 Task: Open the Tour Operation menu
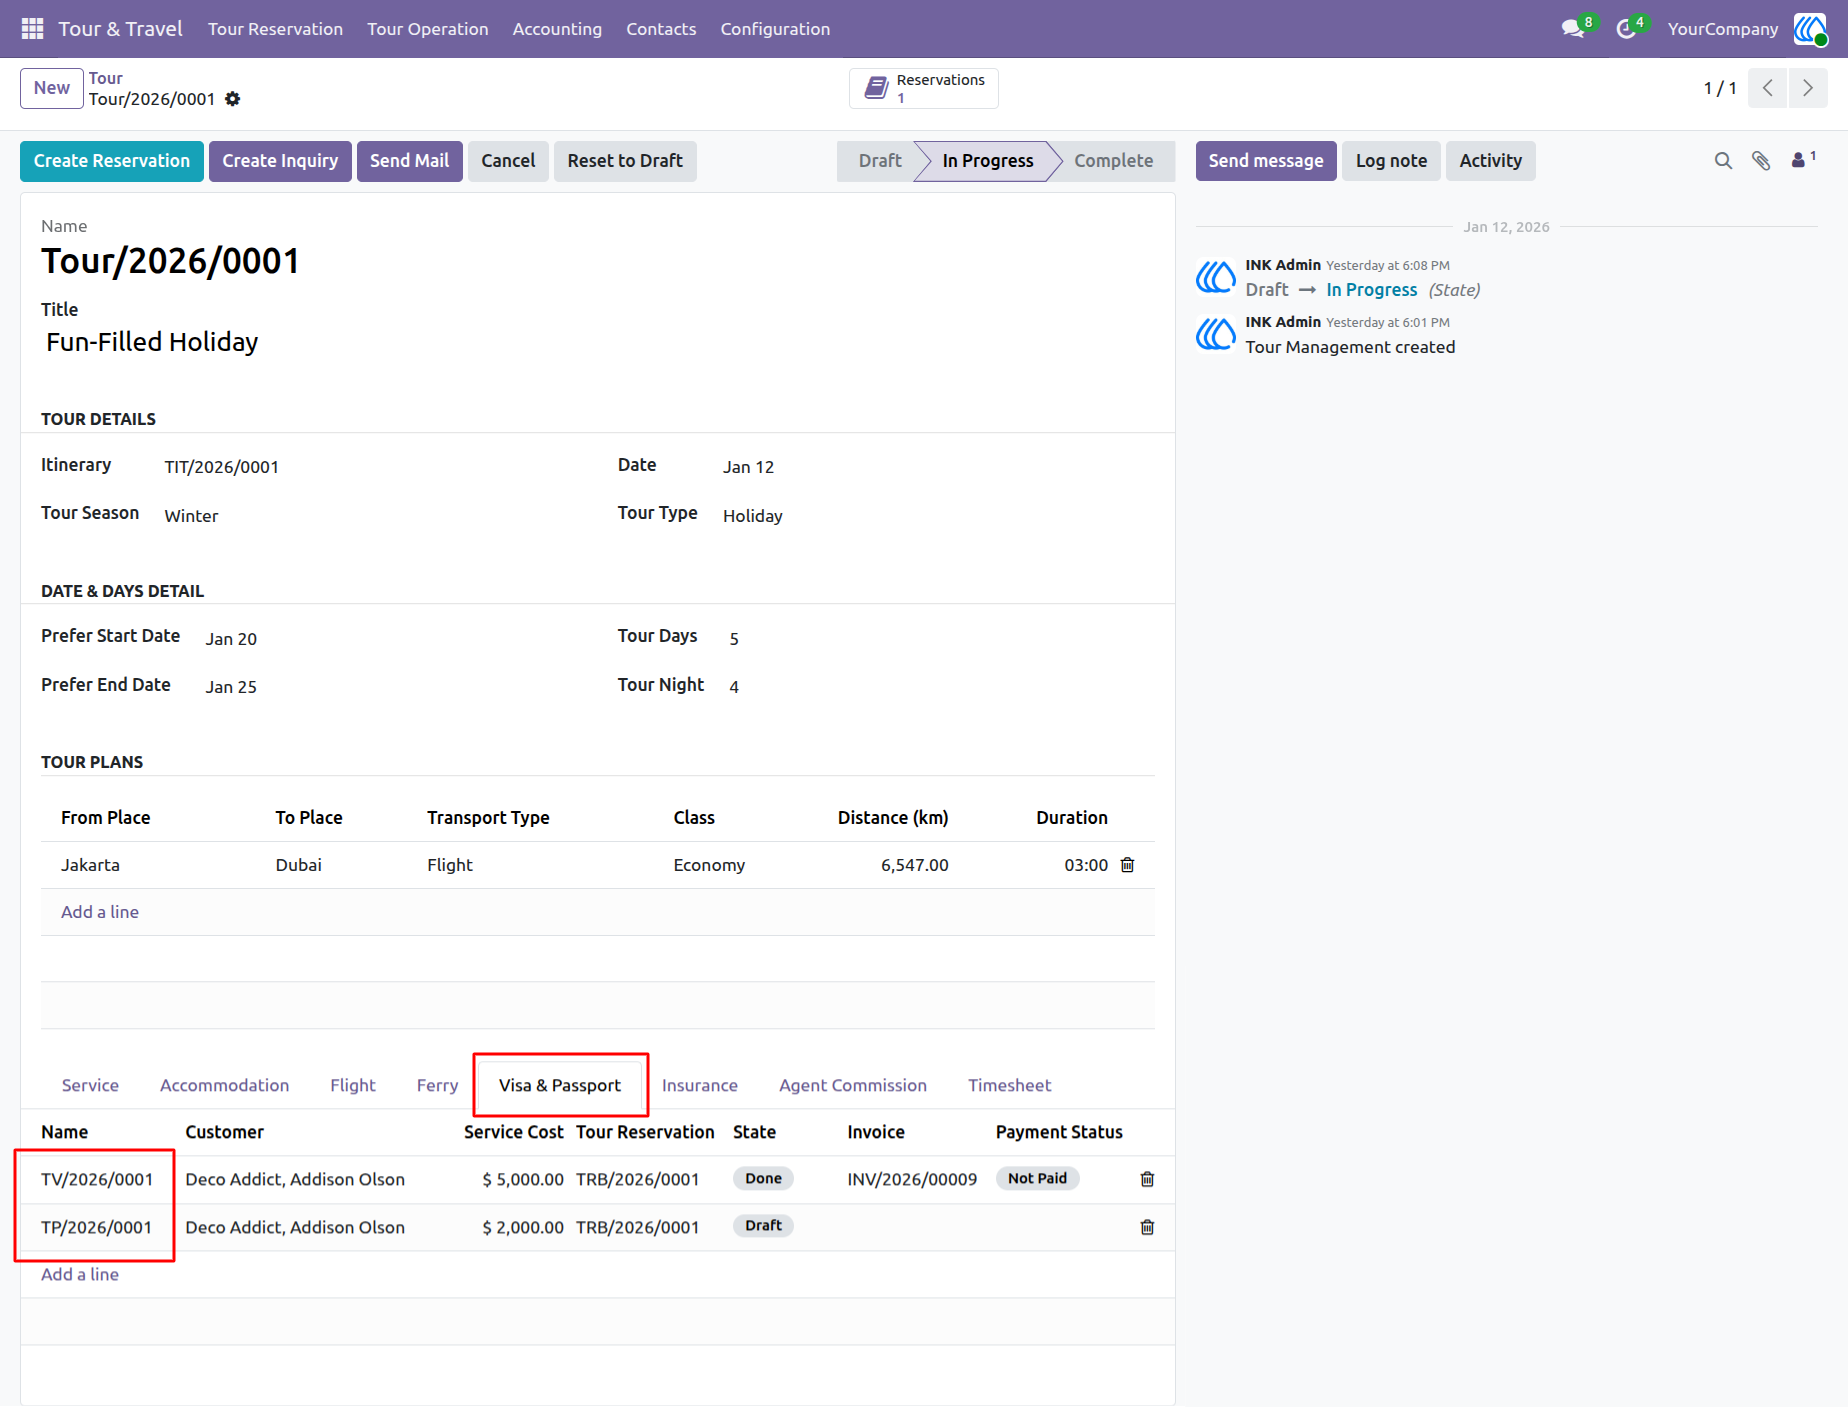tap(427, 29)
